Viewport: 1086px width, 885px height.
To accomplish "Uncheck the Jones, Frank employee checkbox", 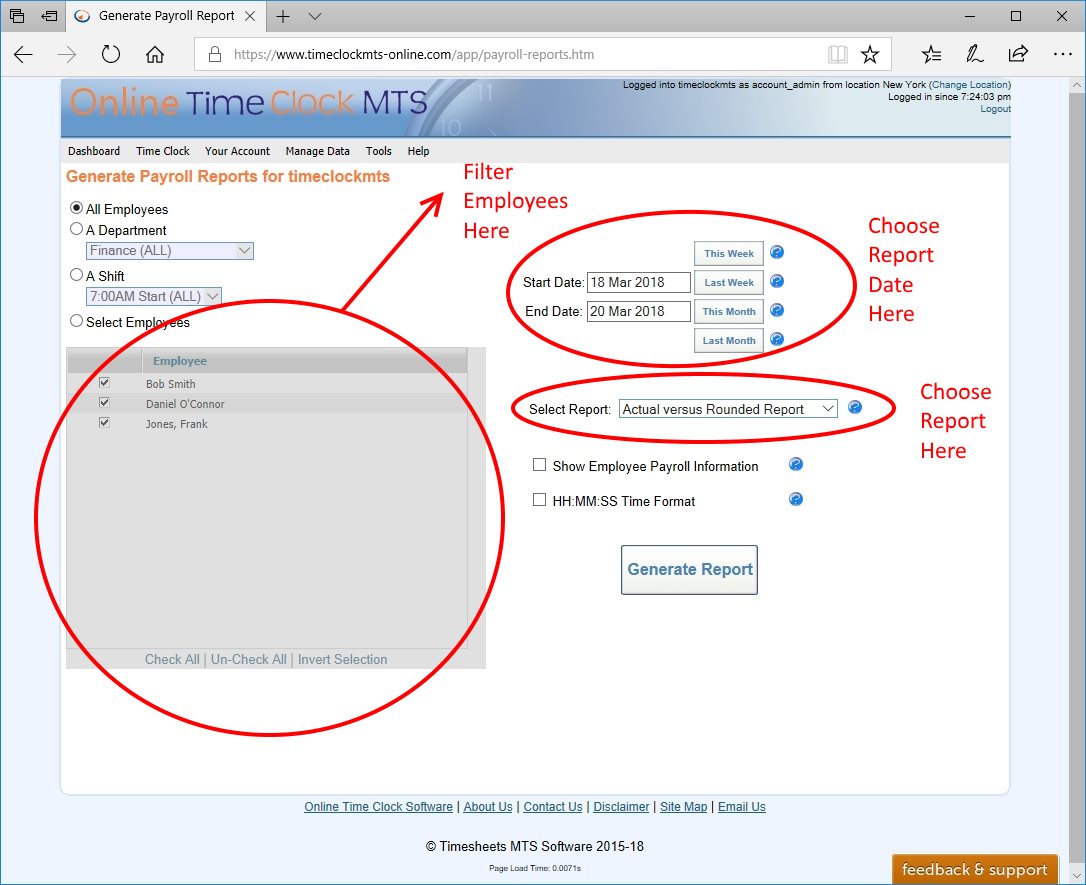I will (x=105, y=422).
